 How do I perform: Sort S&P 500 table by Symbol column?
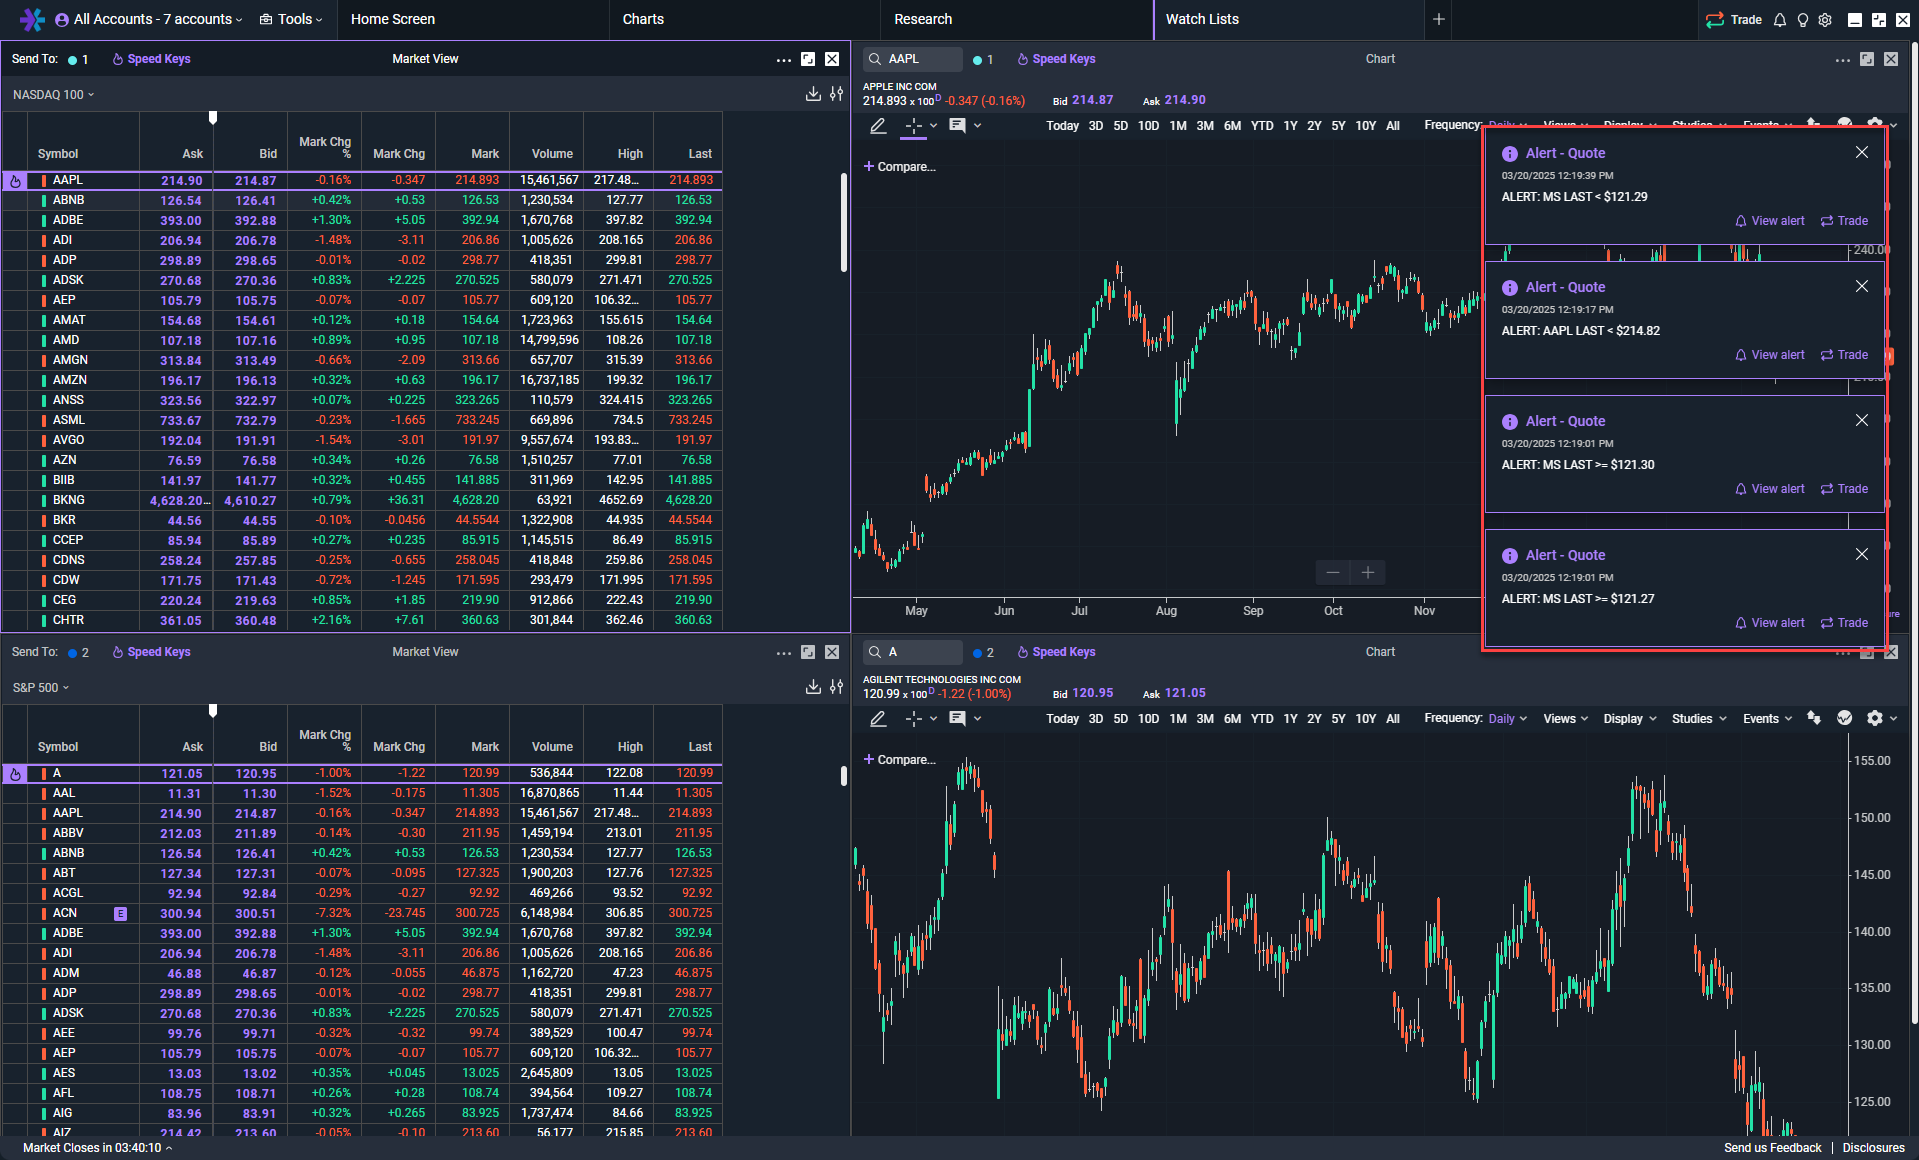(58, 747)
